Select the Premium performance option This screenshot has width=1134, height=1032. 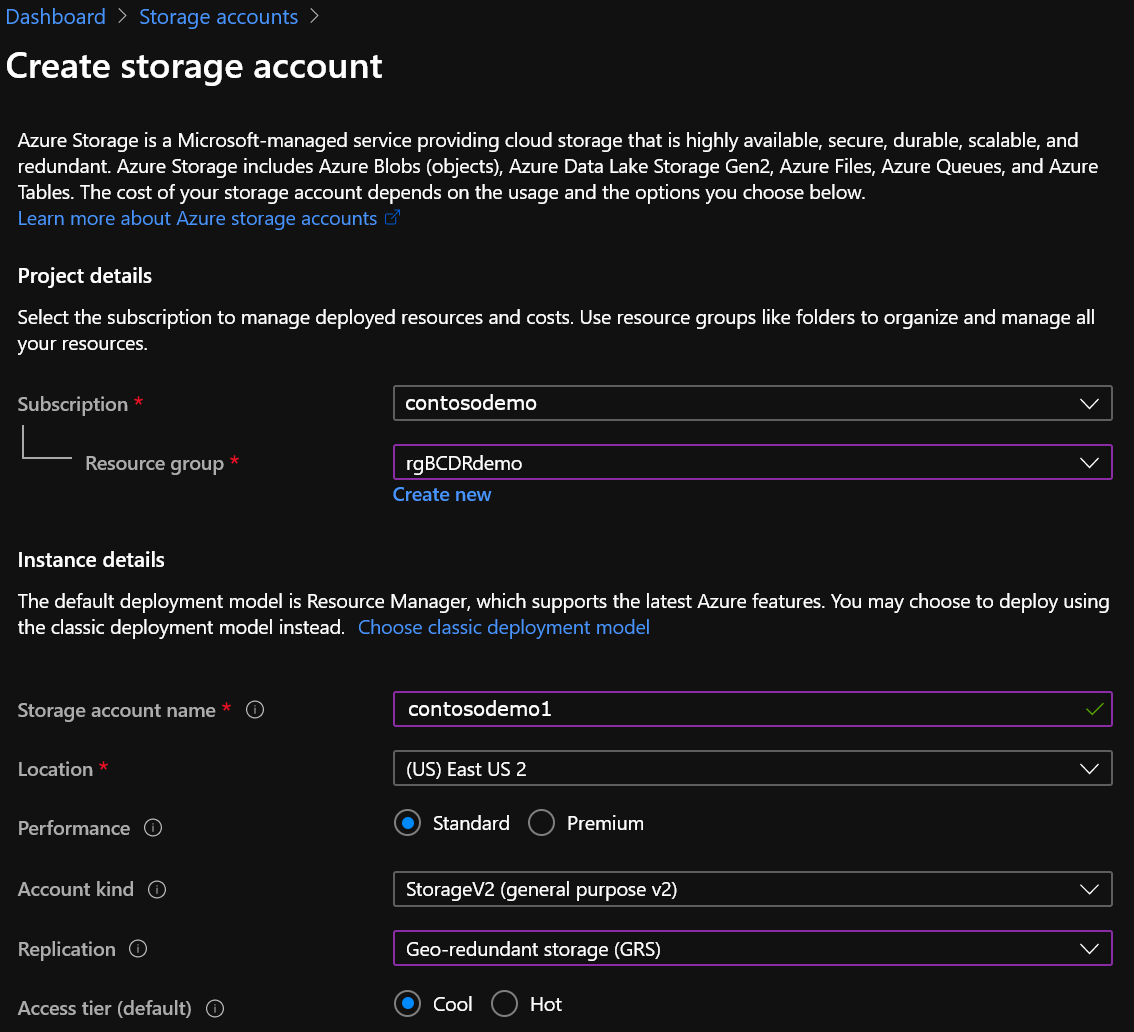pos(541,822)
